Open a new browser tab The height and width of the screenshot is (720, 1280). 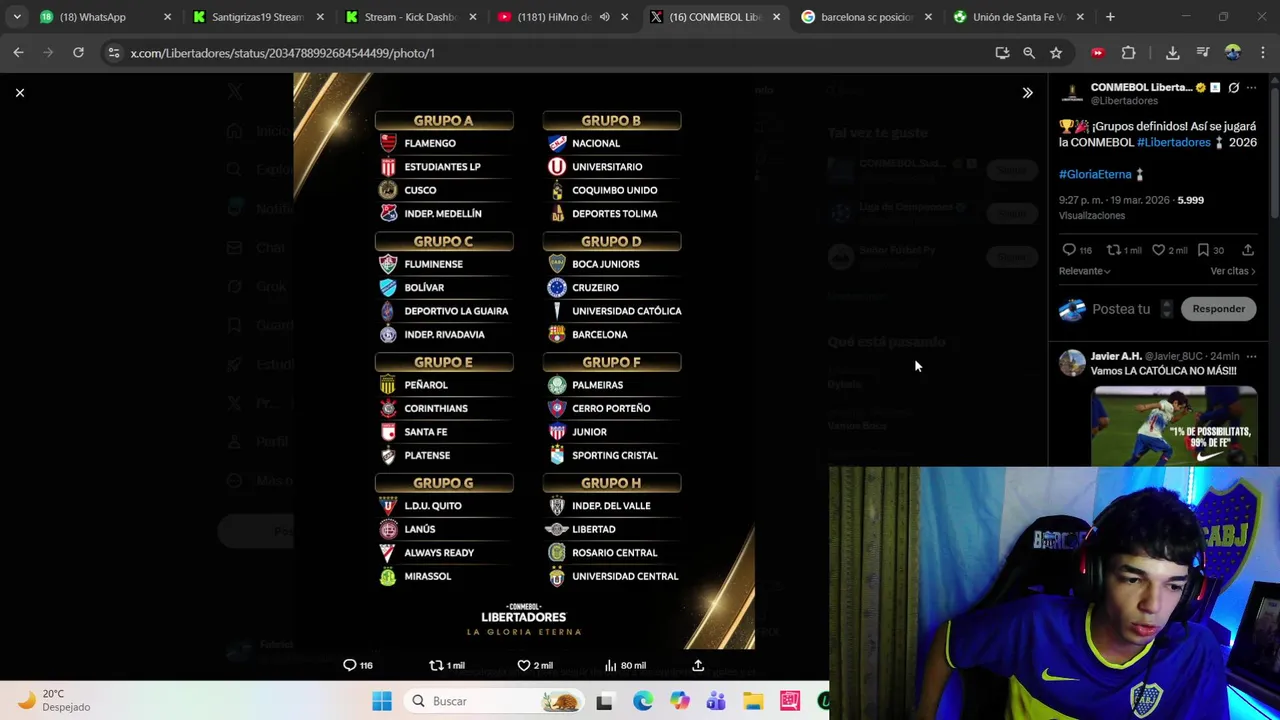point(1110,17)
